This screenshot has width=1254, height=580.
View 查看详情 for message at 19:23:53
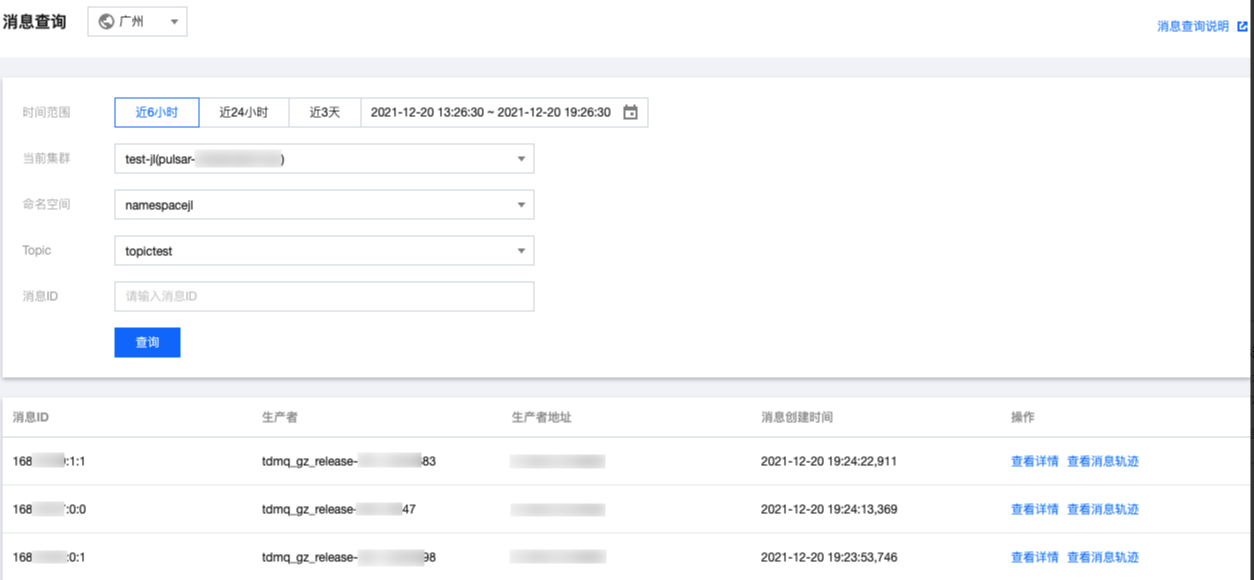click(x=1034, y=557)
